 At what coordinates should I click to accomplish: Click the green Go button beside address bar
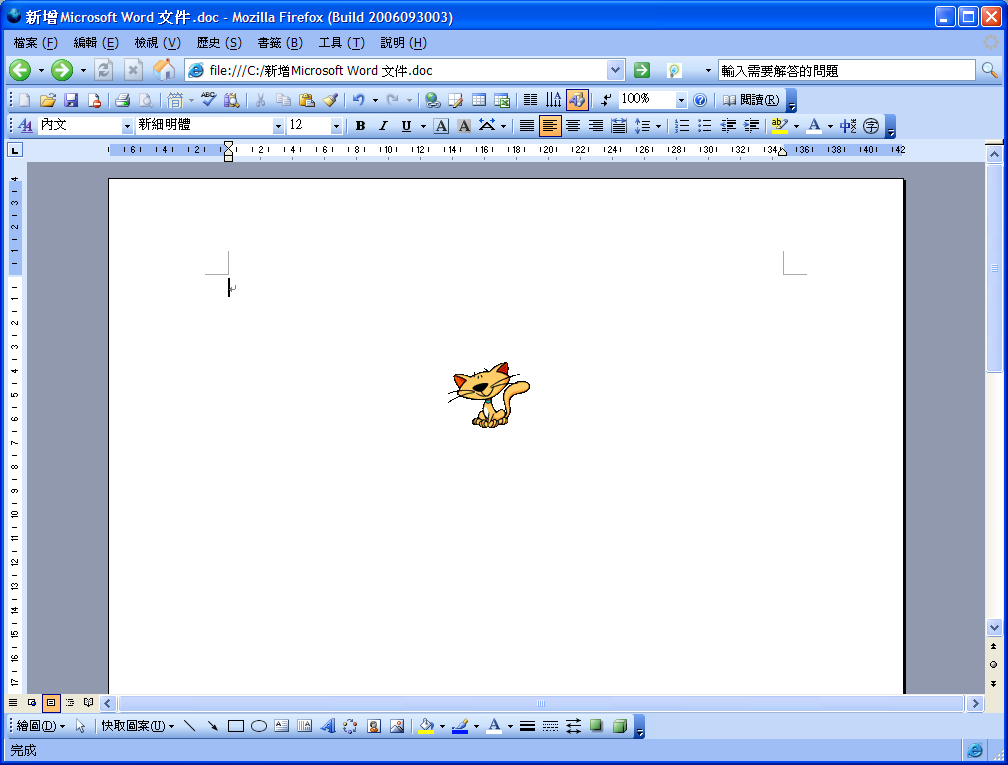(x=642, y=70)
